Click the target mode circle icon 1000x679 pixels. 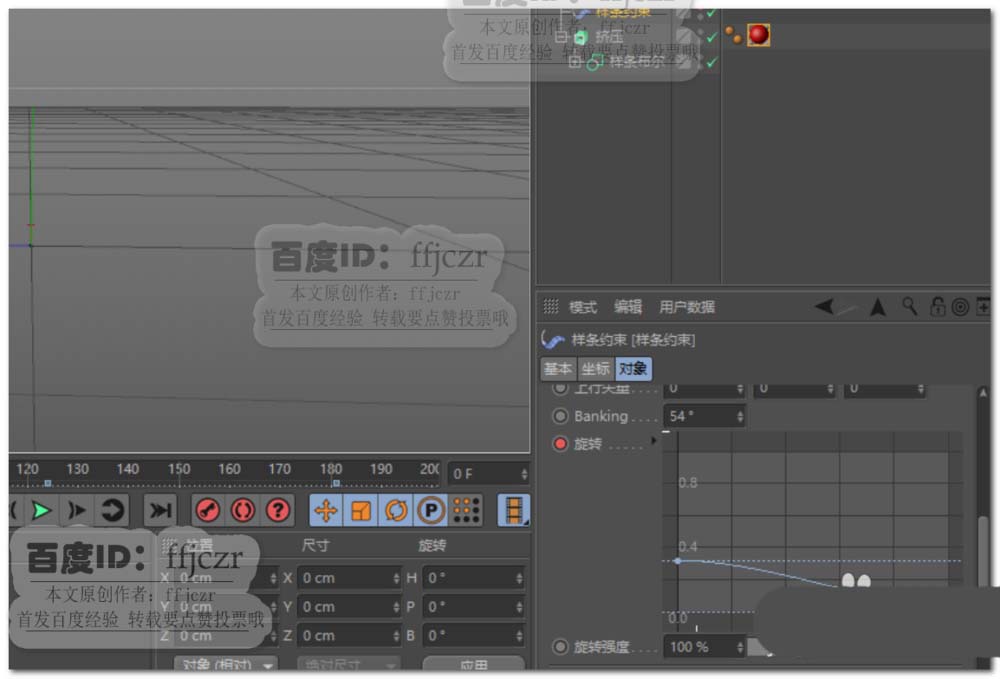960,307
